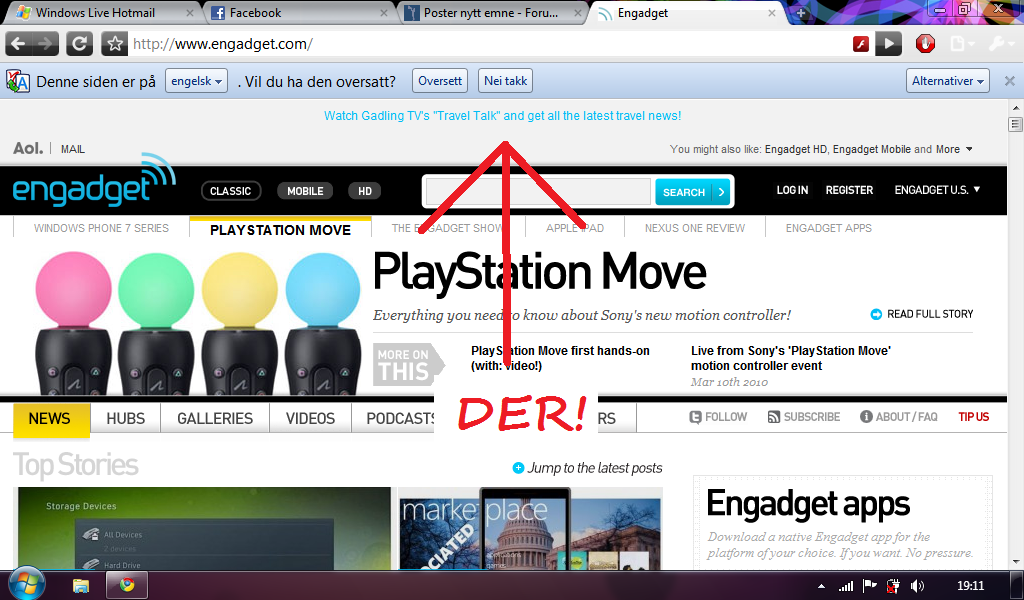Image resolution: width=1024 pixels, height=600 pixels.
Task: Click the SEARCH button
Action: point(692,192)
